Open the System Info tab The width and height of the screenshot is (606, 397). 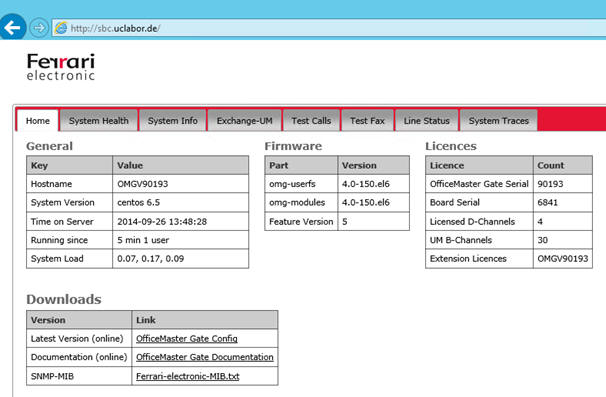coord(172,121)
